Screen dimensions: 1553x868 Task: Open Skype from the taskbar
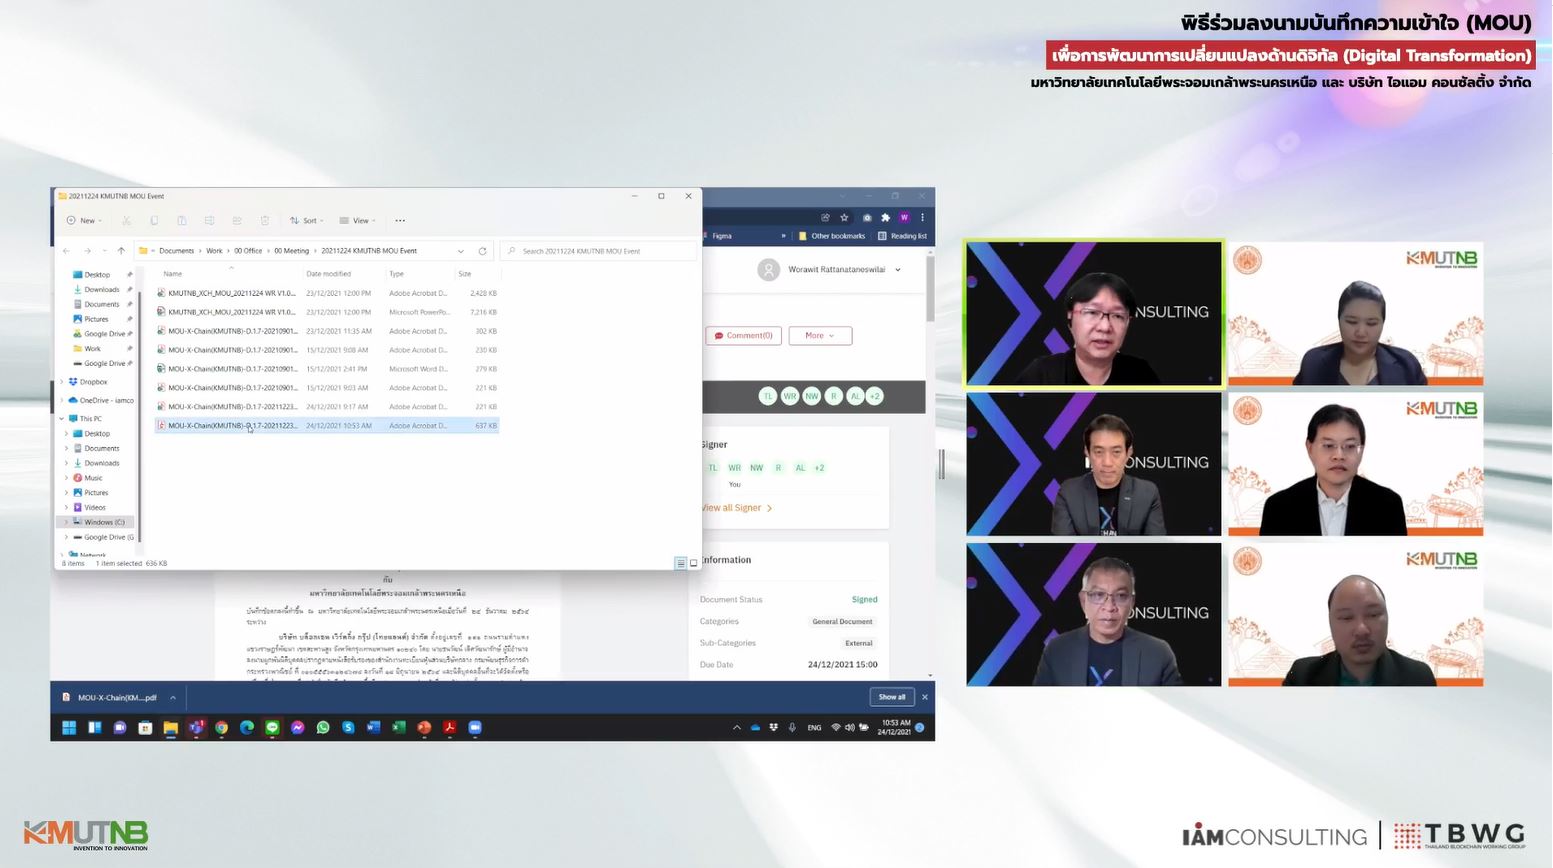[348, 728]
